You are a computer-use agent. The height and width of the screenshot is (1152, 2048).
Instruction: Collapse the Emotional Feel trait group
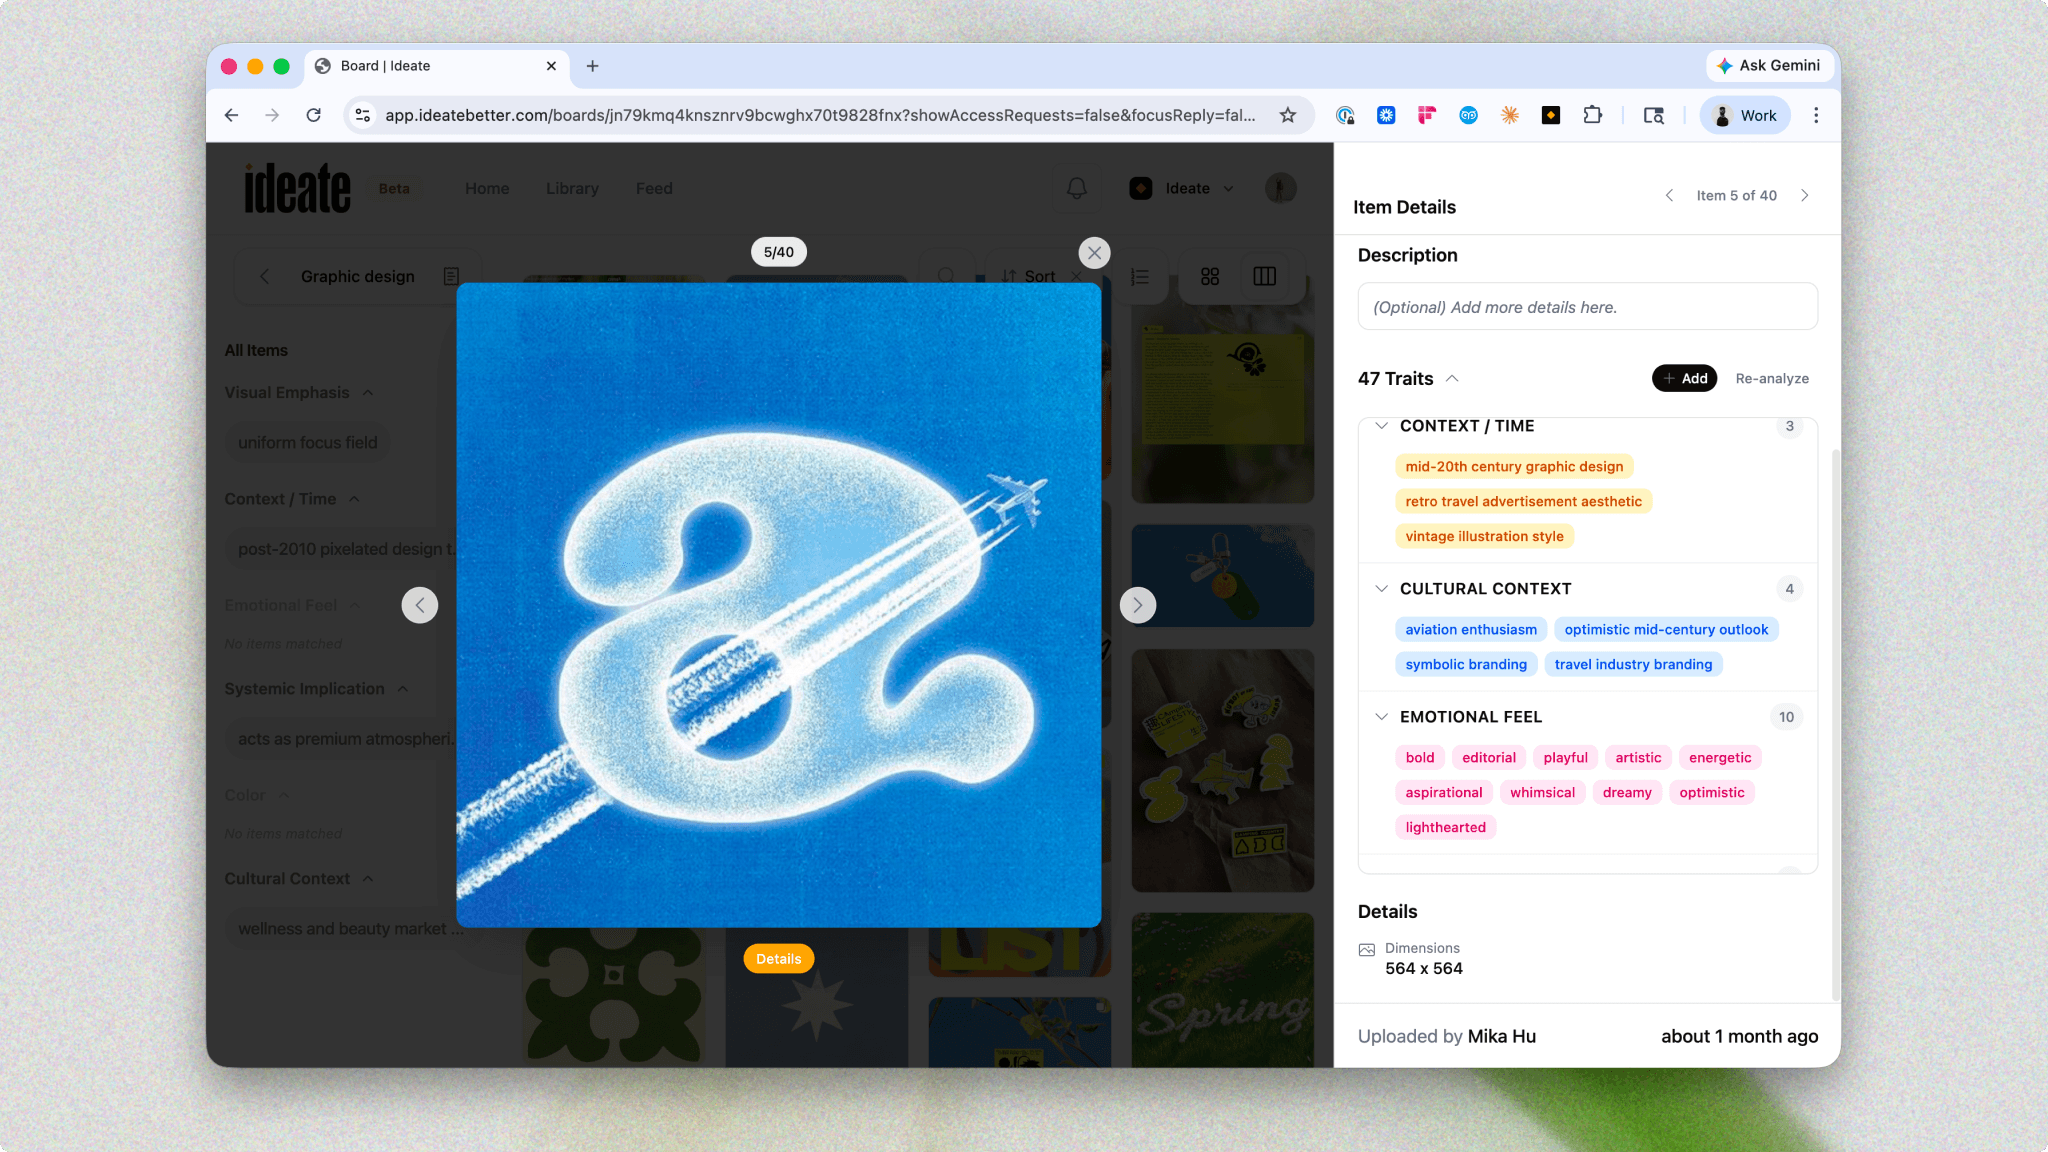click(x=1381, y=717)
